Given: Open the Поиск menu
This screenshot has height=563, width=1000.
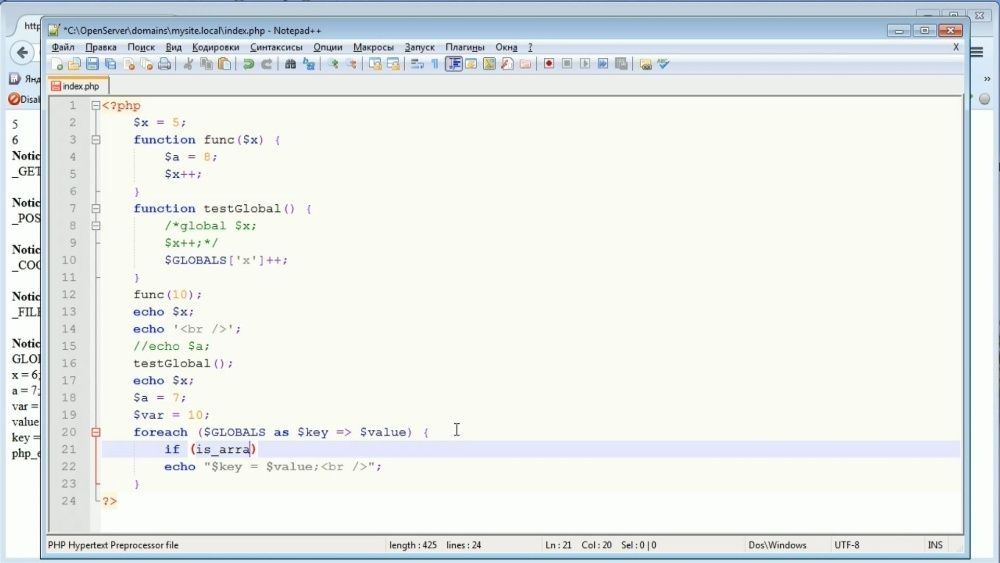Looking at the screenshot, I should point(141,47).
